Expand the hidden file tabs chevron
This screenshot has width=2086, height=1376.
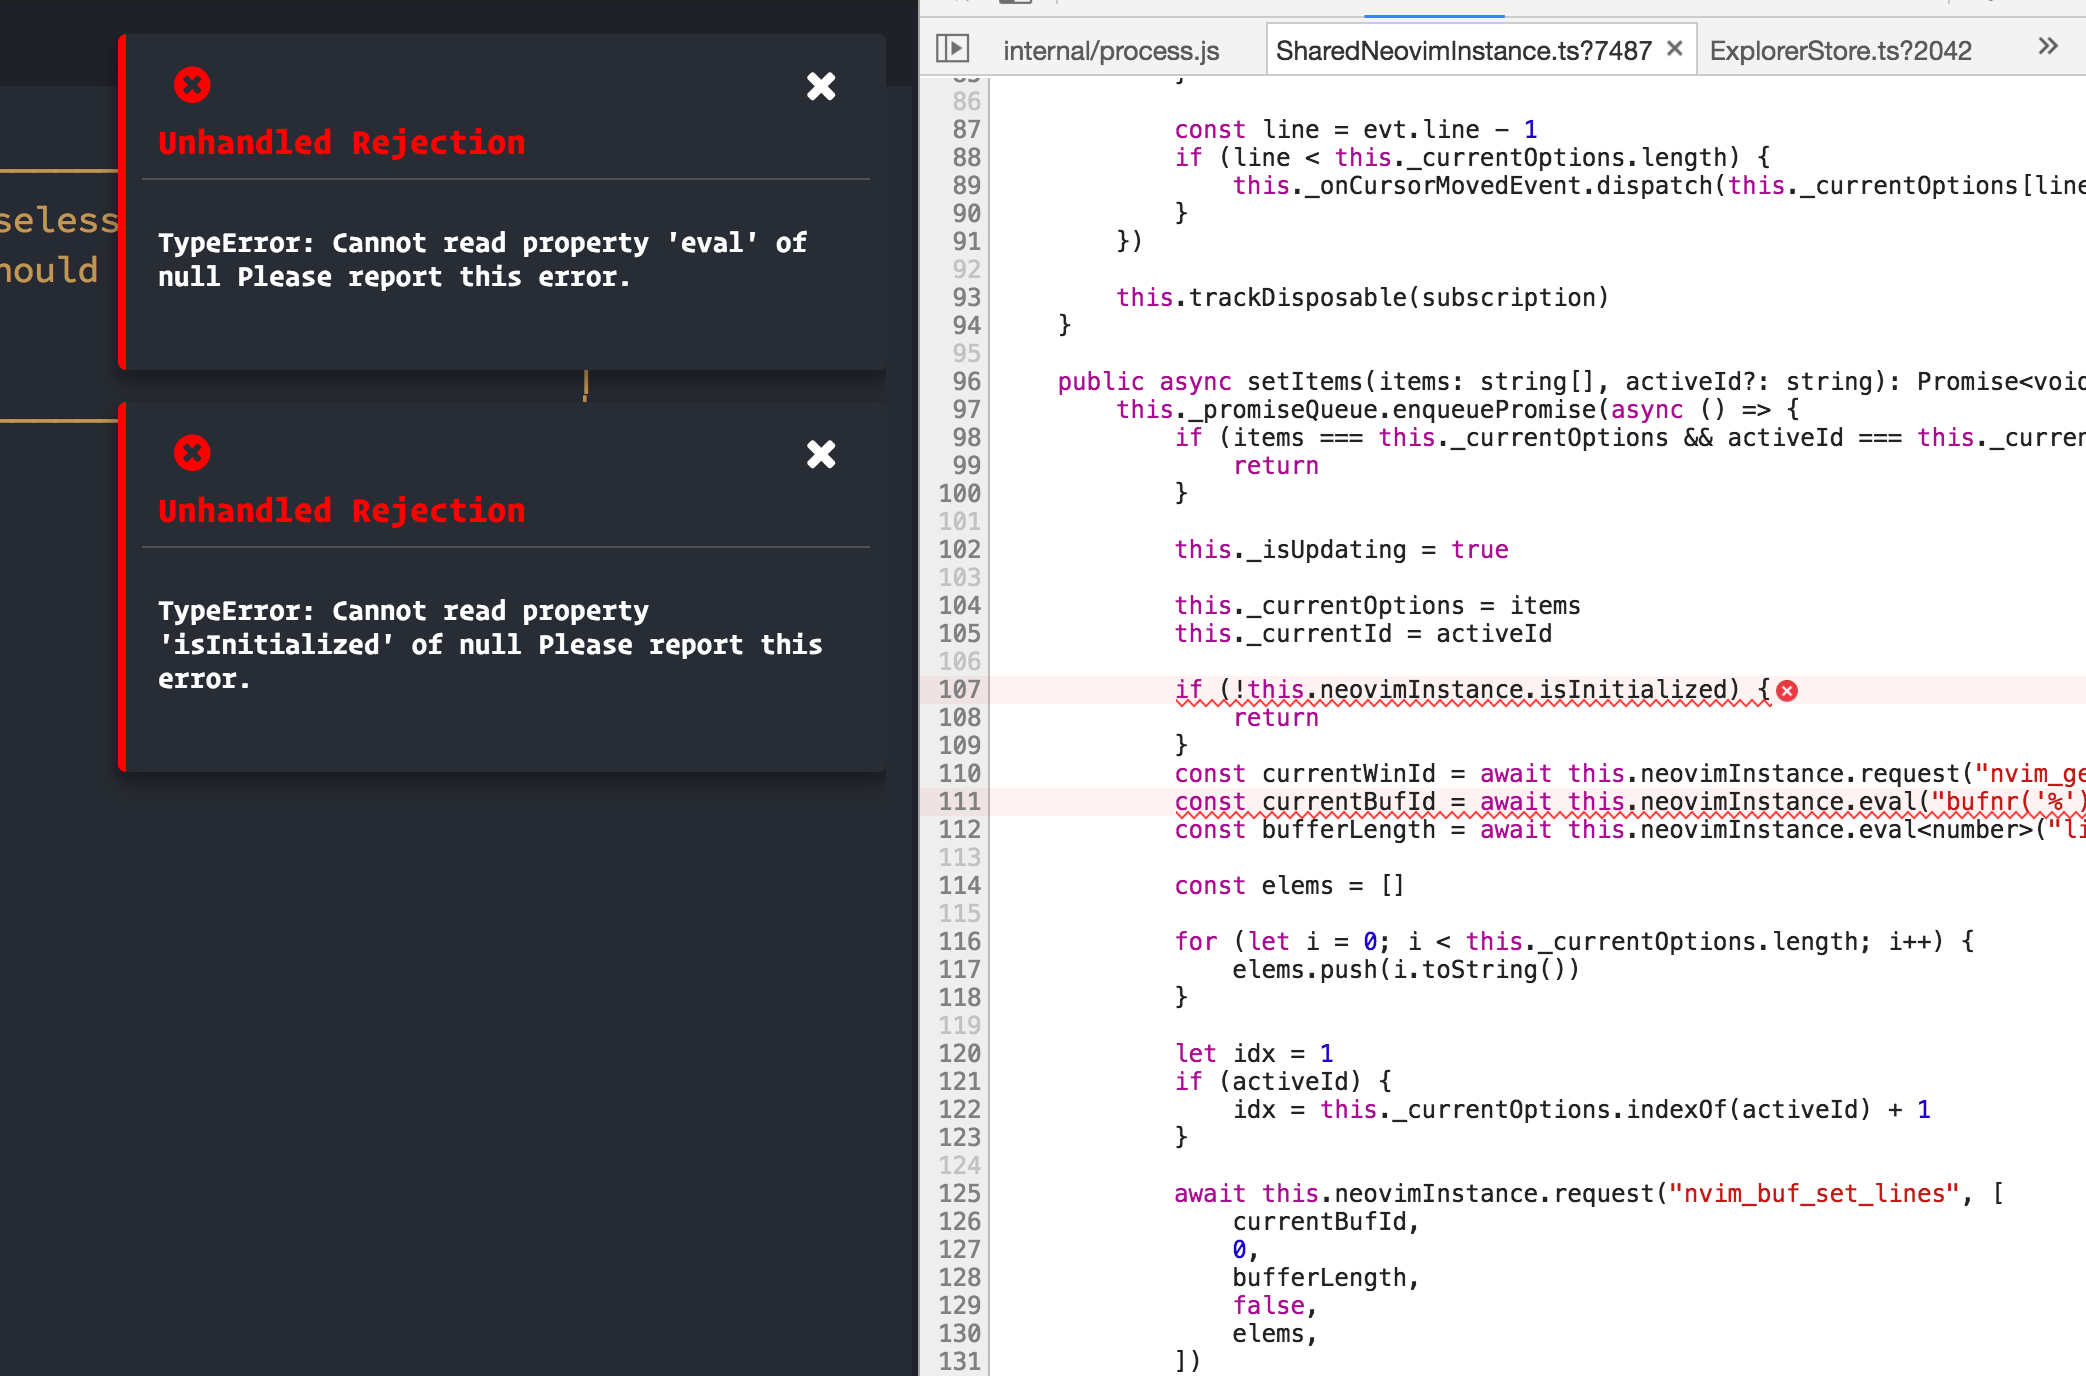point(2047,46)
